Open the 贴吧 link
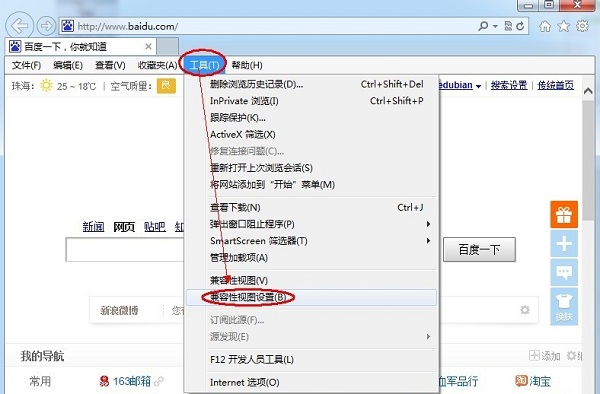The width and height of the screenshot is (600, 394). 155,227
